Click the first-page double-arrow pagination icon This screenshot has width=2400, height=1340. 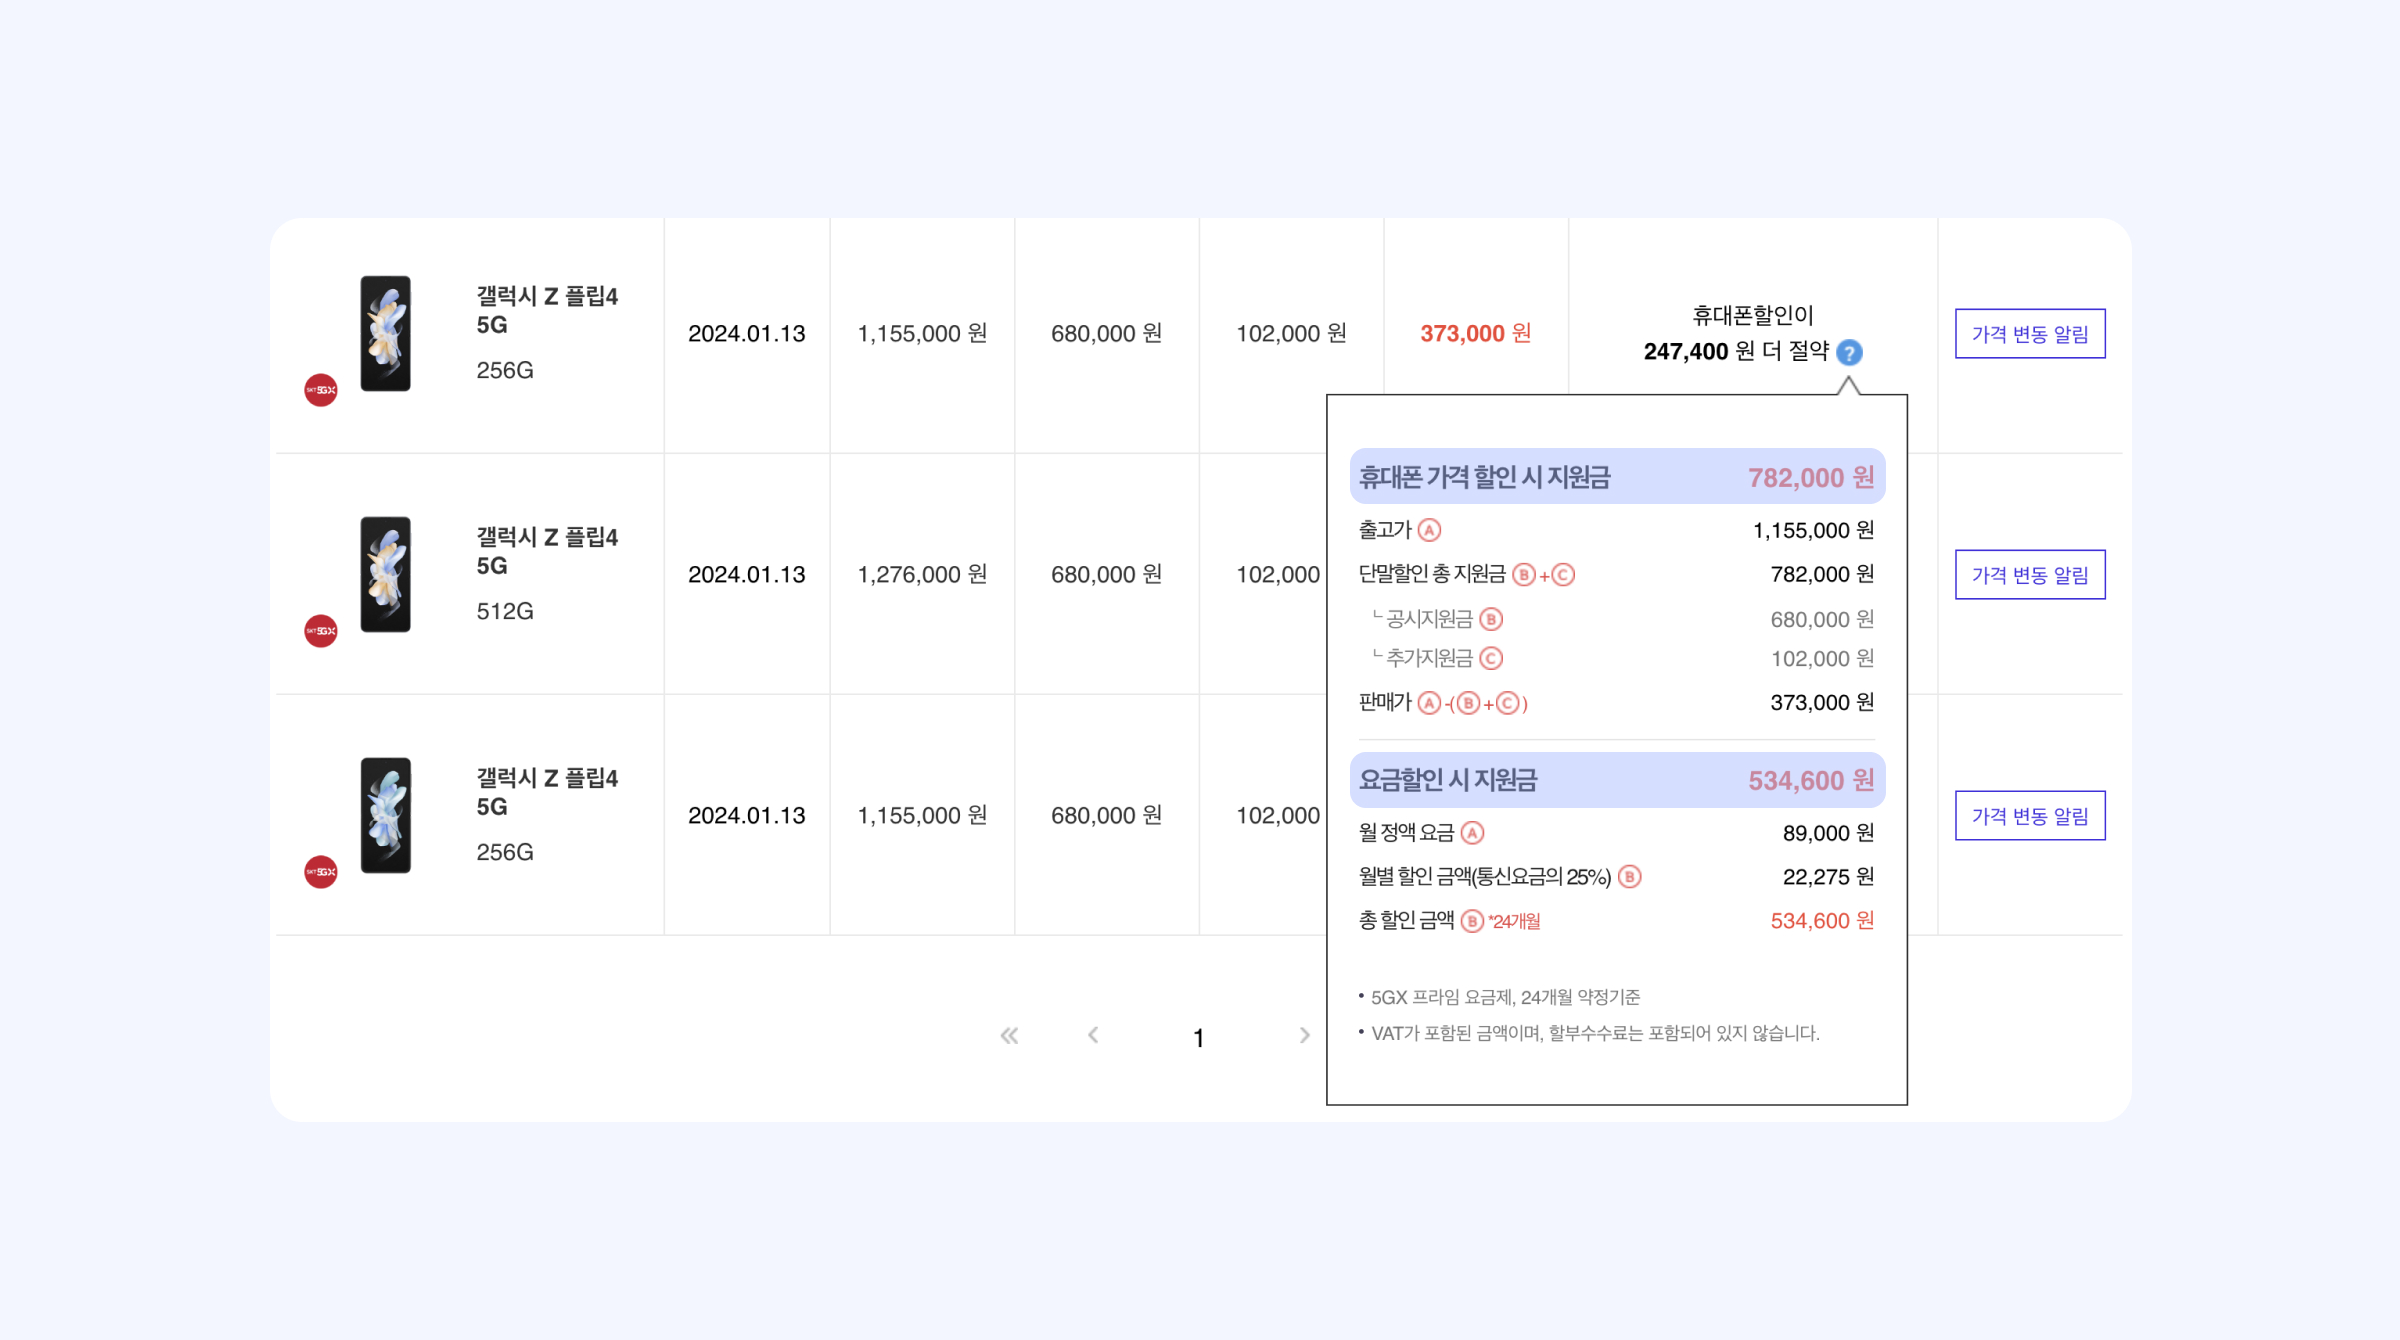[x=1010, y=1037]
